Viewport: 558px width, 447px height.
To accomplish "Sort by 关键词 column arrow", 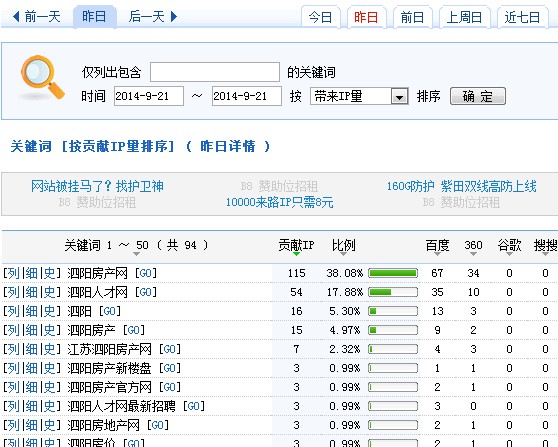I will click(136, 254).
